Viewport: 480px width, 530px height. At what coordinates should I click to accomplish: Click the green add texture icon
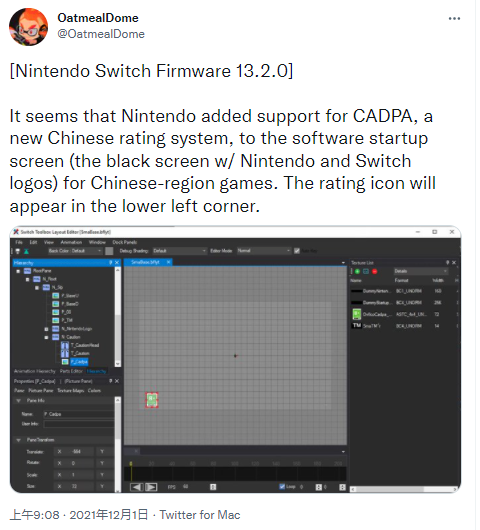357,271
